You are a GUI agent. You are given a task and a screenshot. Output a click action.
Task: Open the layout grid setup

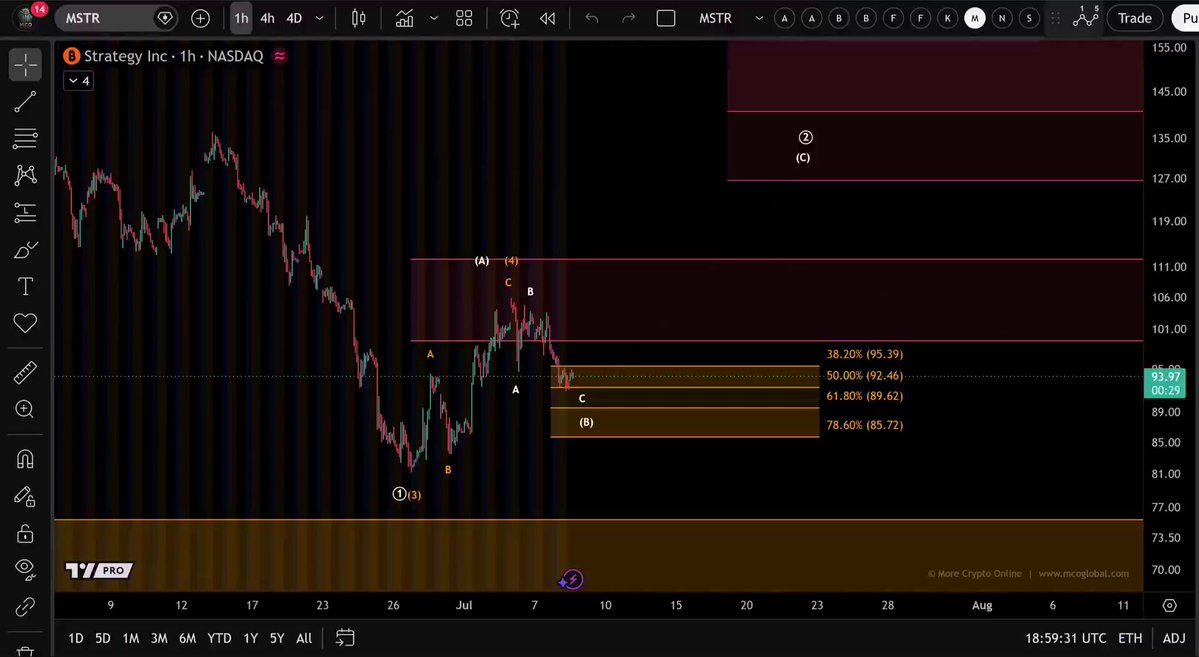click(464, 18)
